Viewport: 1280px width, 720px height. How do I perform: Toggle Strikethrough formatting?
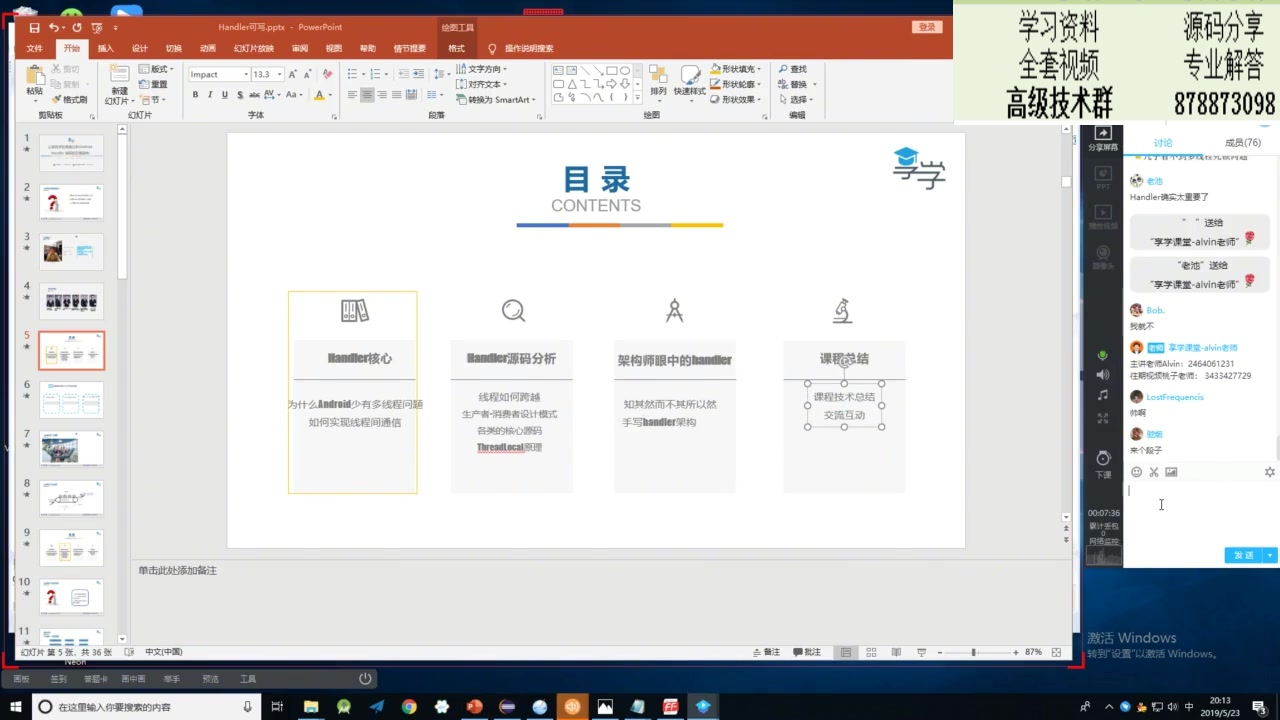[255, 95]
